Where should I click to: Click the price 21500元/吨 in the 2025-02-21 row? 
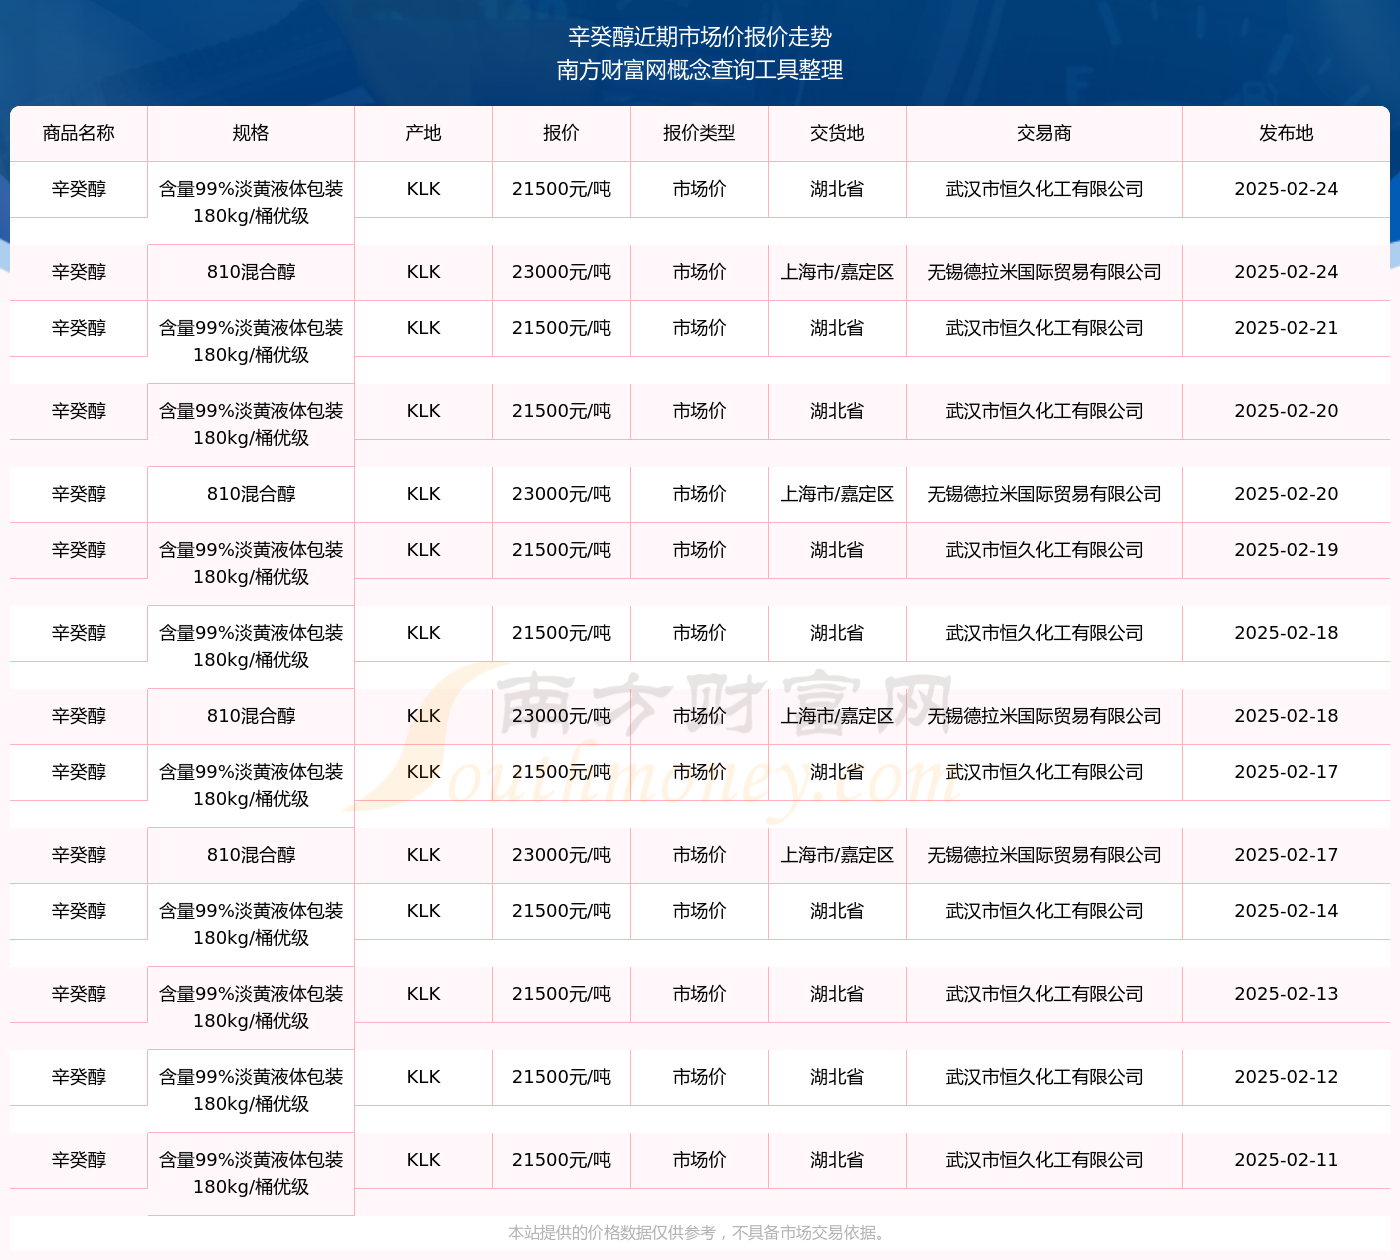click(562, 328)
